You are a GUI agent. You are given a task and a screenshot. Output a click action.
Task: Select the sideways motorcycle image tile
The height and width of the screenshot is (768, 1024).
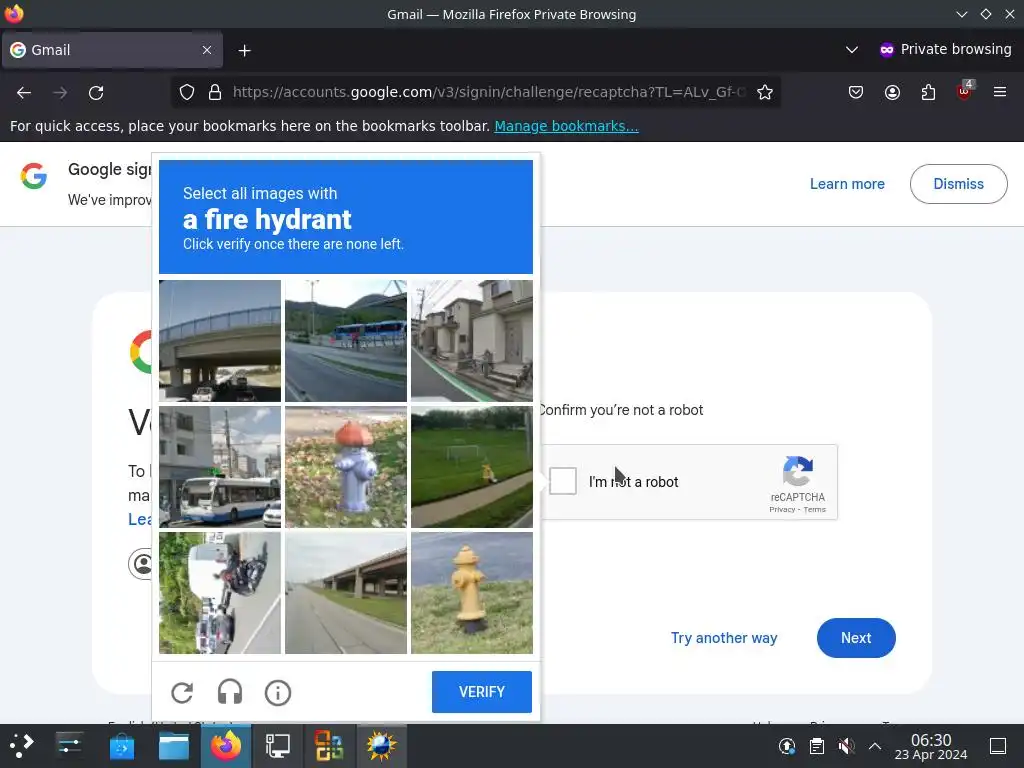click(x=220, y=593)
